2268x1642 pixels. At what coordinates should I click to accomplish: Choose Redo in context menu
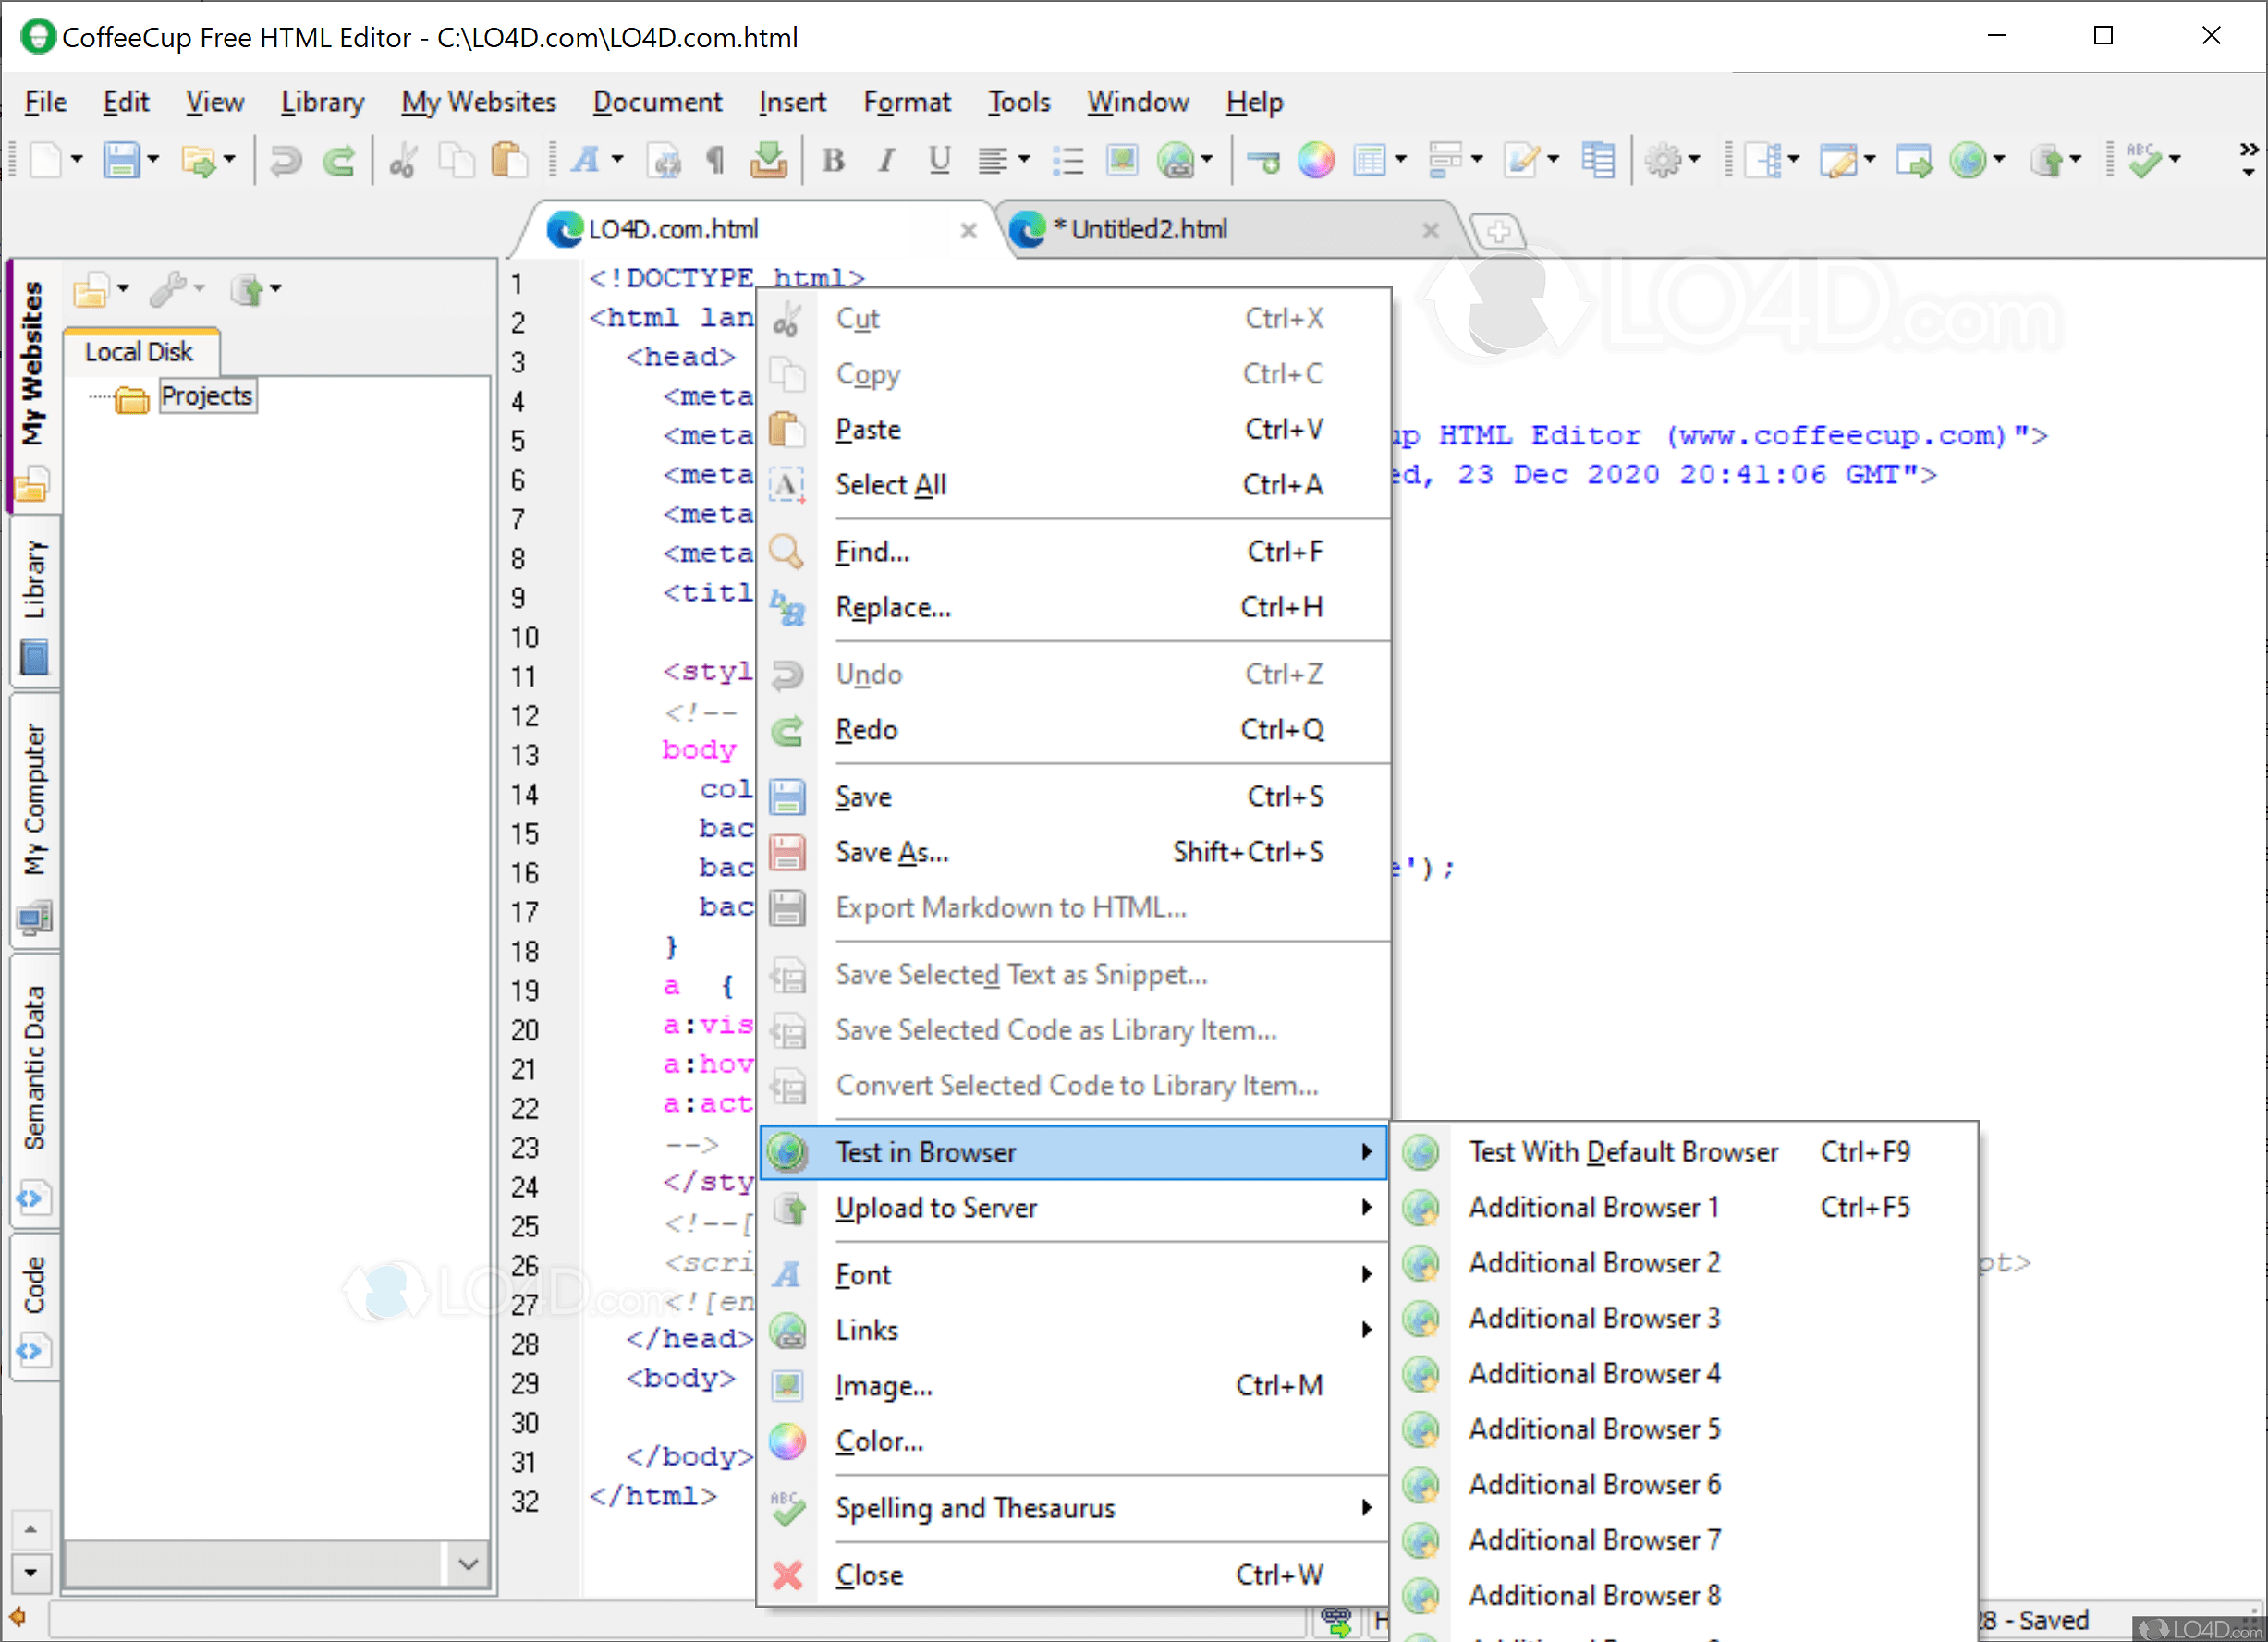click(1074, 730)
